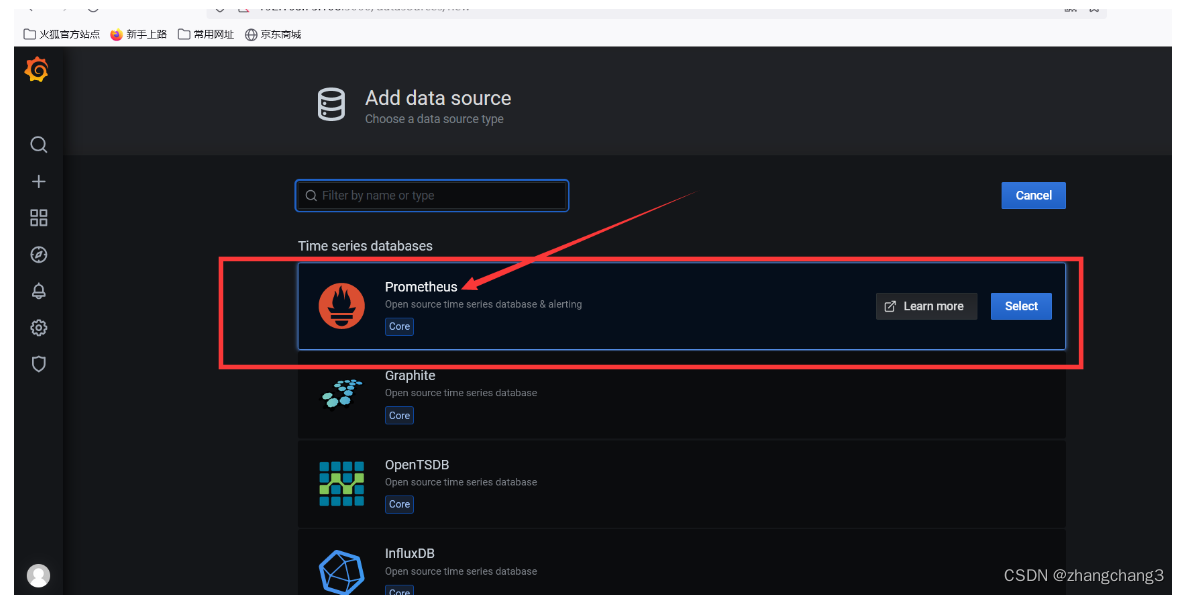Click Open source time series database & alerting text
Image resolution: width=1180 pixels, height=595 pixels.
point(483,305)
